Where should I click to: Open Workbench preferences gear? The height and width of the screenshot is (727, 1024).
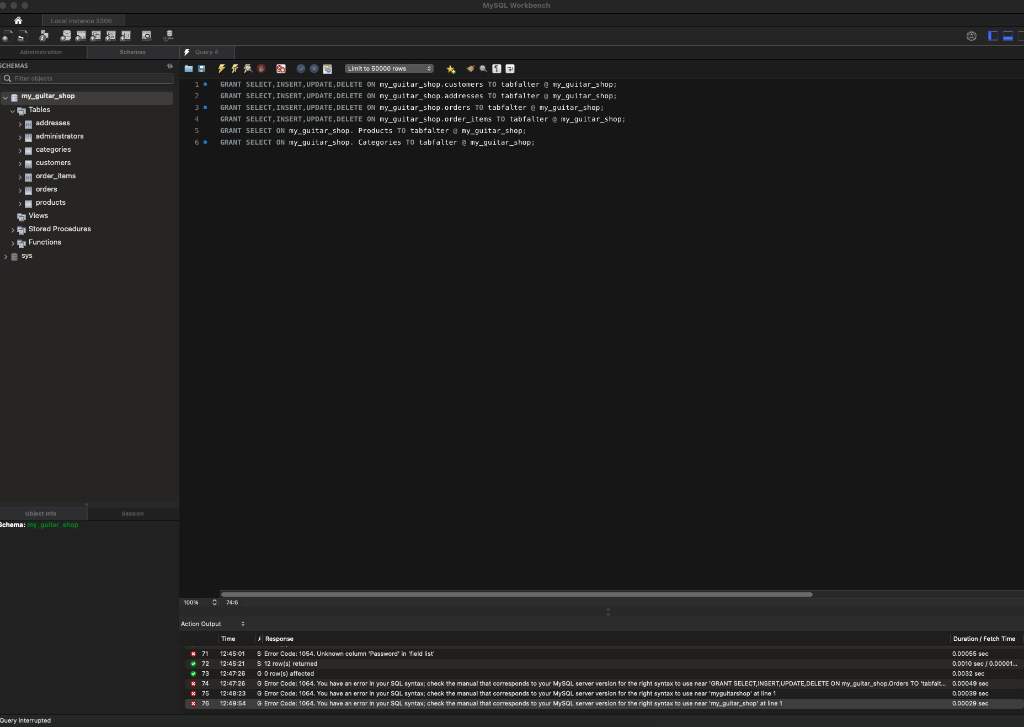(x=972, y=36)
